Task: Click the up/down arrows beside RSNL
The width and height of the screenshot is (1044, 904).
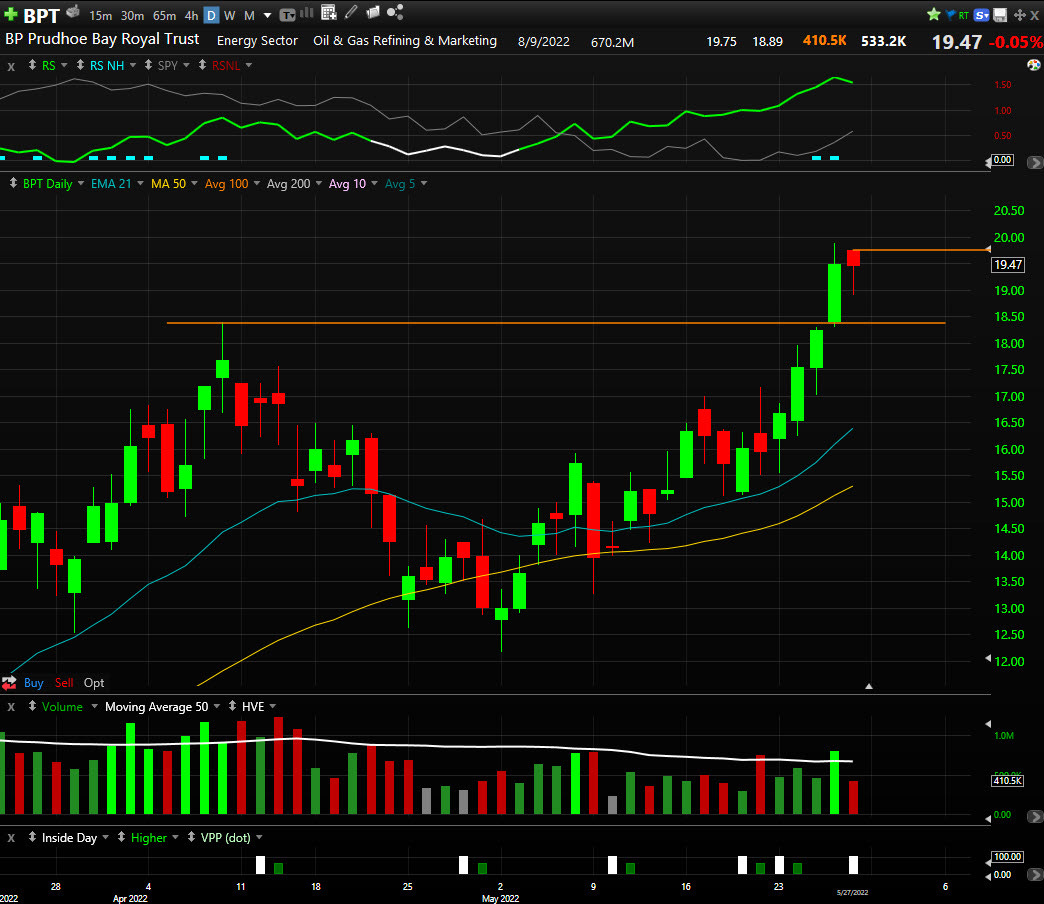Action: pyautogui.click(x=202, y=65)
